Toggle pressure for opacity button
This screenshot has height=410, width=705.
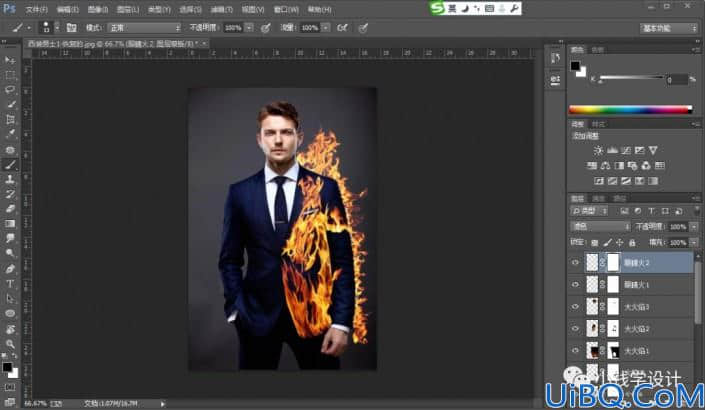[266, 28]
